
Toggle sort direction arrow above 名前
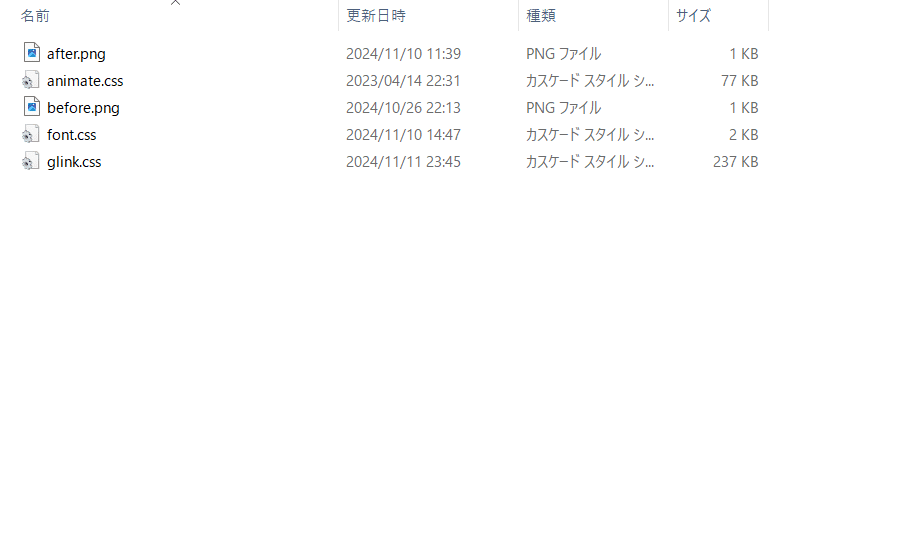(175, 3)
